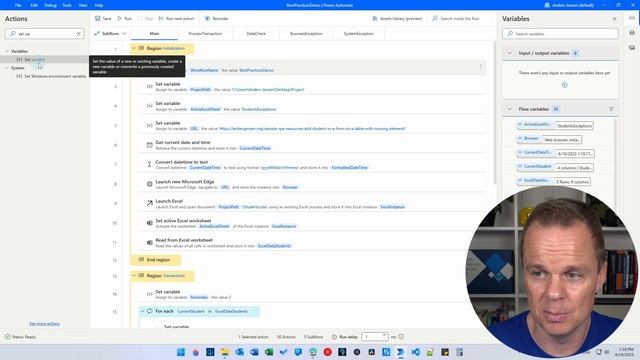Image resolution: width=640 pixels, height=360 pixels.
Task: Collapse the For each CurrentStudent loop
Action: pyautogui.click(x=142, y=311)
